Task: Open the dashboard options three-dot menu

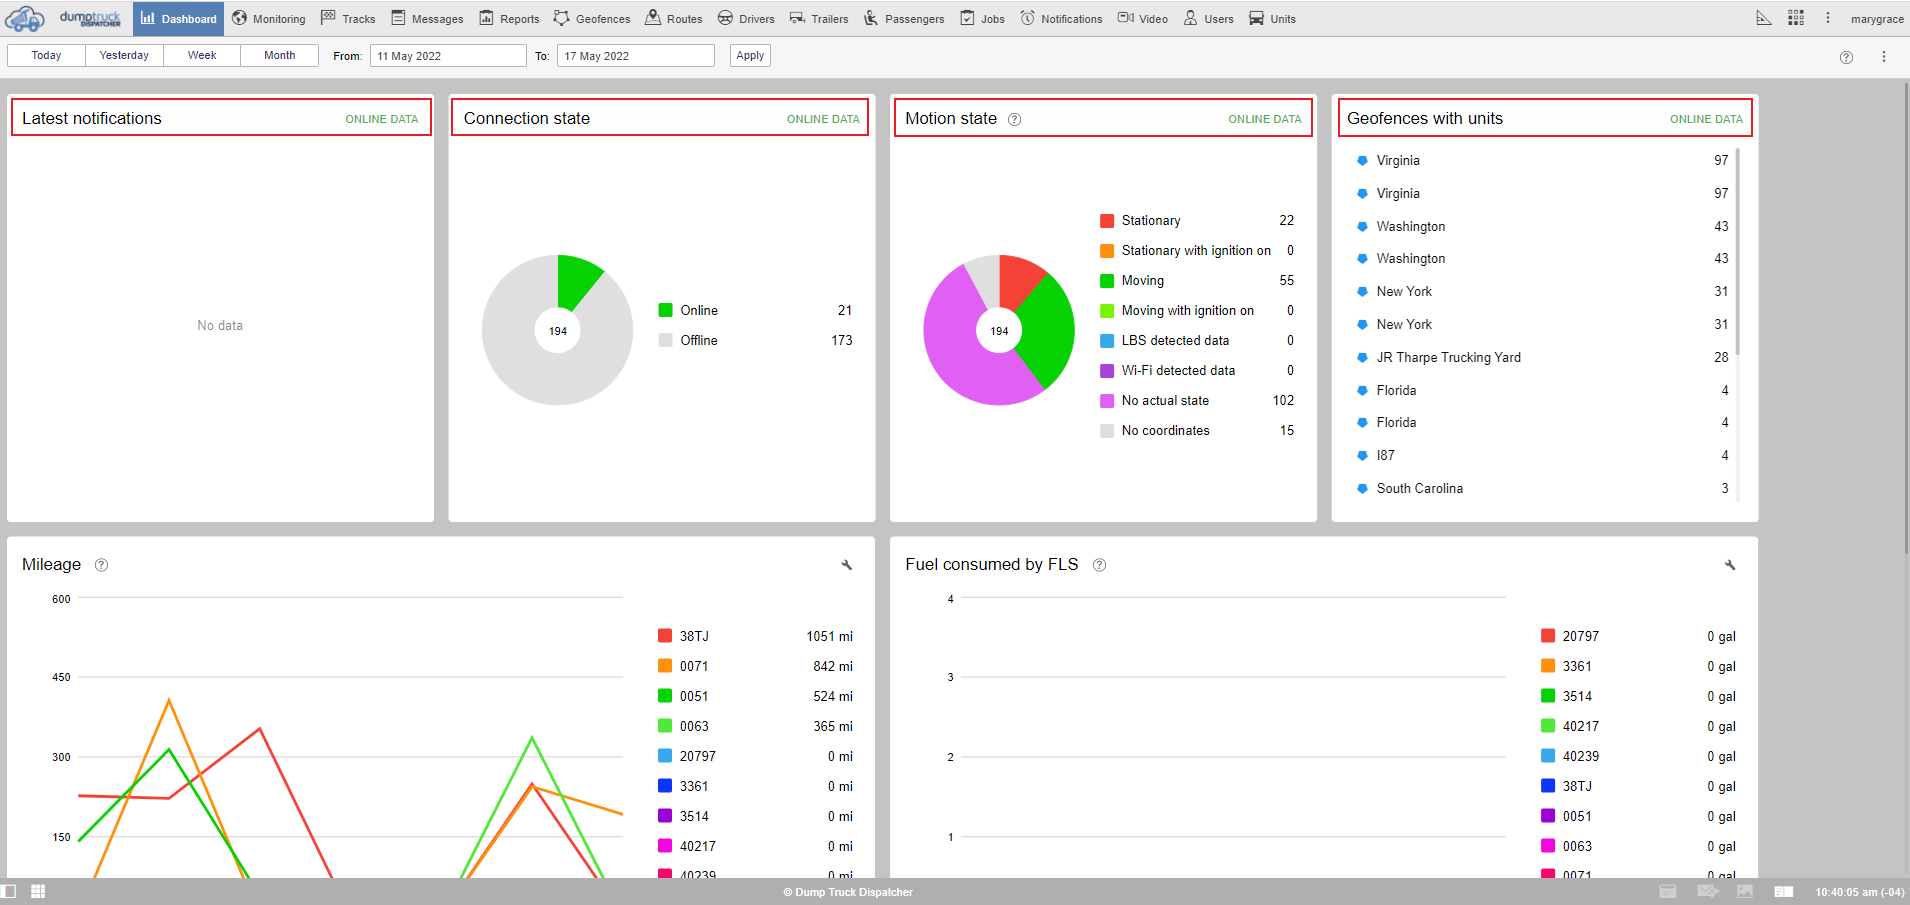Action: pos(1883,57)
